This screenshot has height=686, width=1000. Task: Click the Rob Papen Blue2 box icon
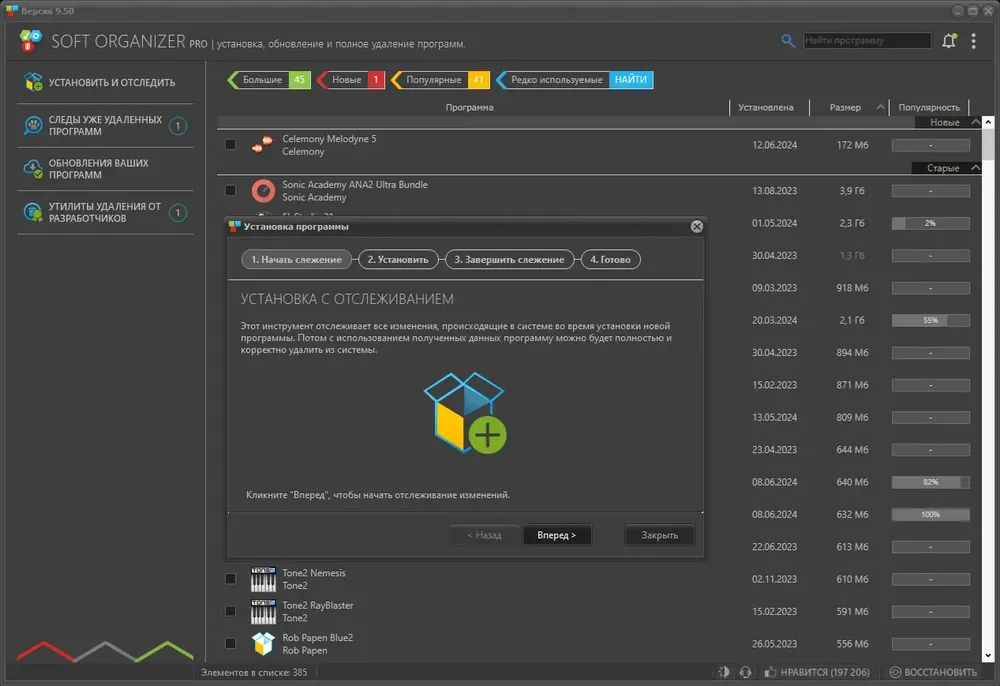click(263, 644)
